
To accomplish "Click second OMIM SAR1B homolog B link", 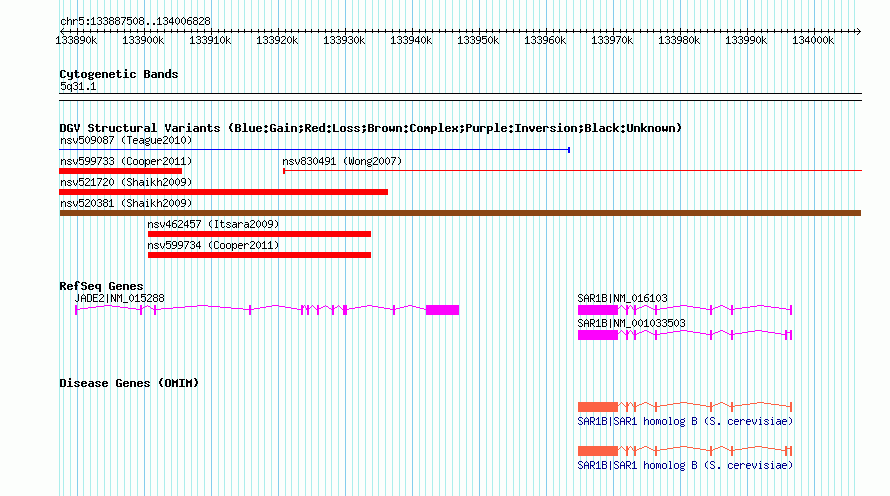I will pyautogui.click(x=685, y=465).
